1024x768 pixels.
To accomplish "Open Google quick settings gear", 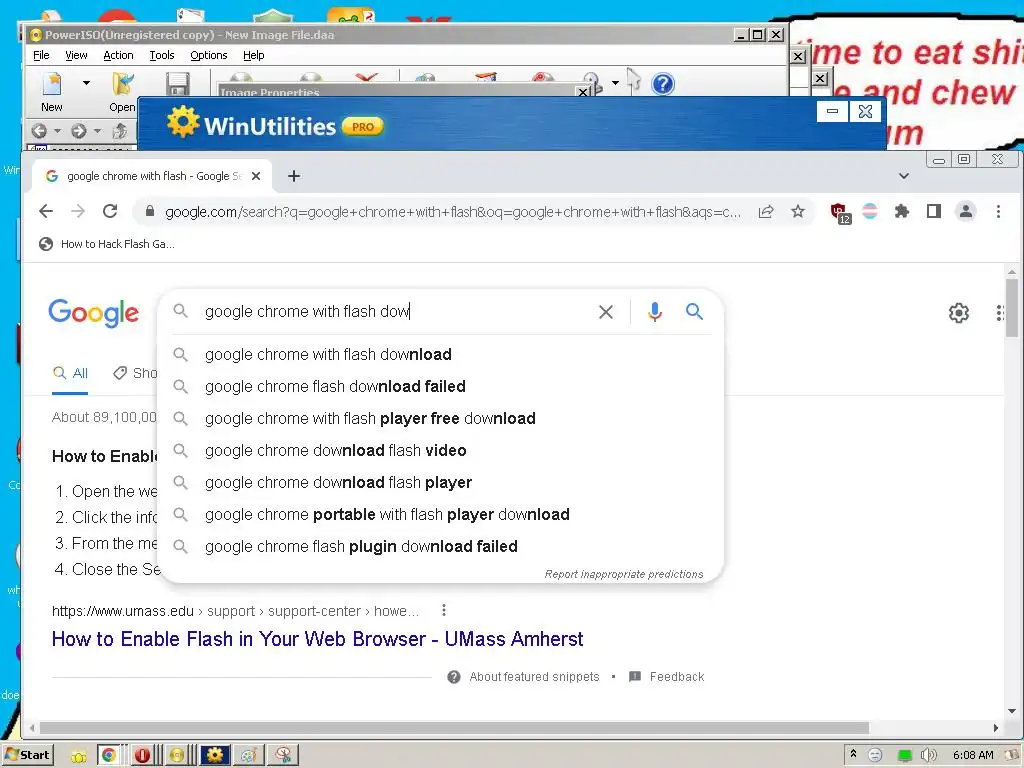I will [x=959, y=313].
